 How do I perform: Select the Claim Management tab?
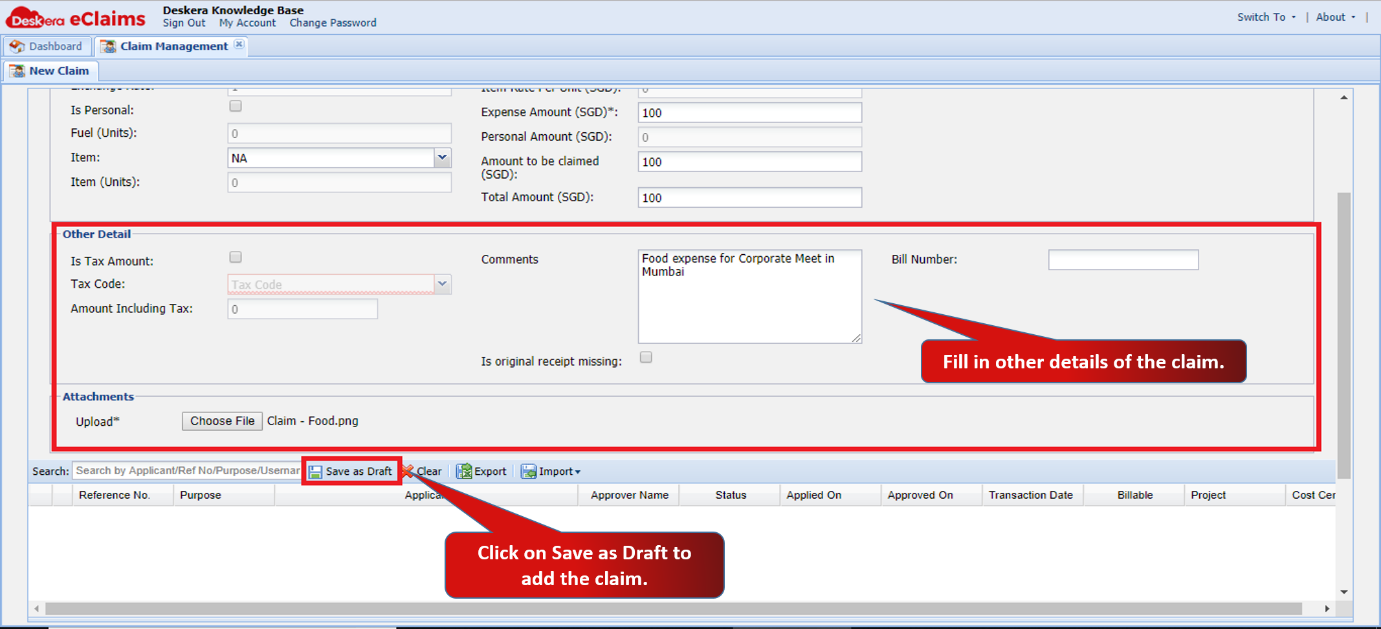pos(171,46)
